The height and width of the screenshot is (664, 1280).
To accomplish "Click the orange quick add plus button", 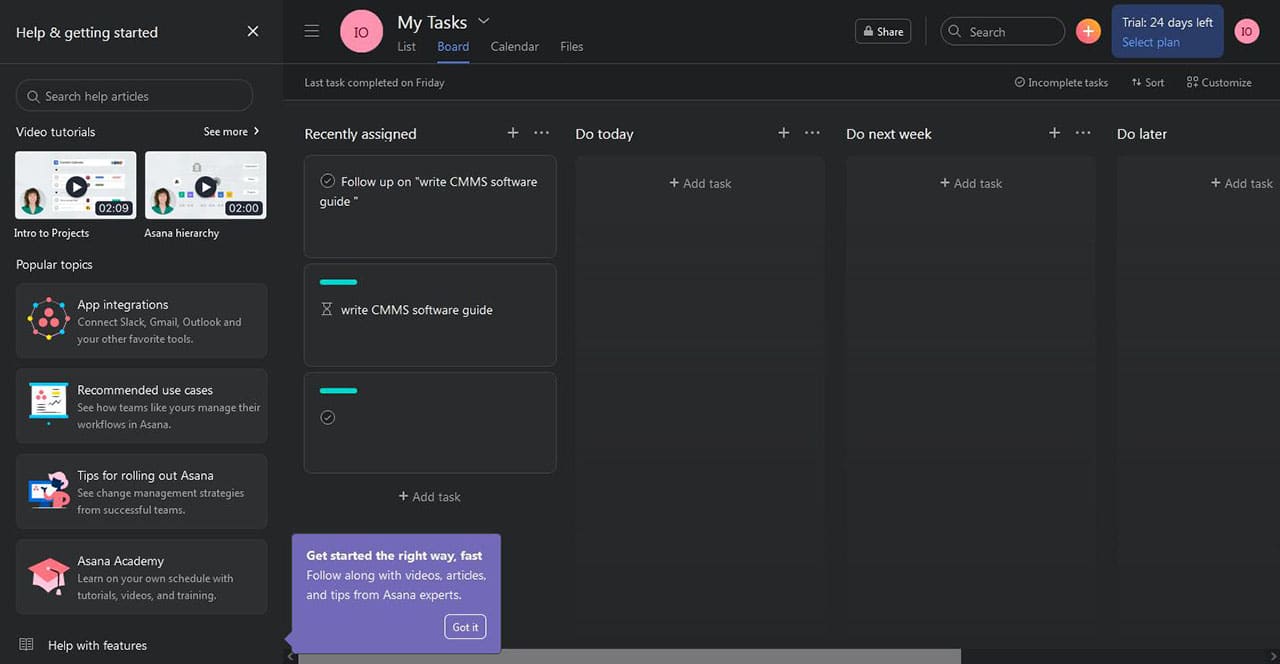I will pos(1088,32).
